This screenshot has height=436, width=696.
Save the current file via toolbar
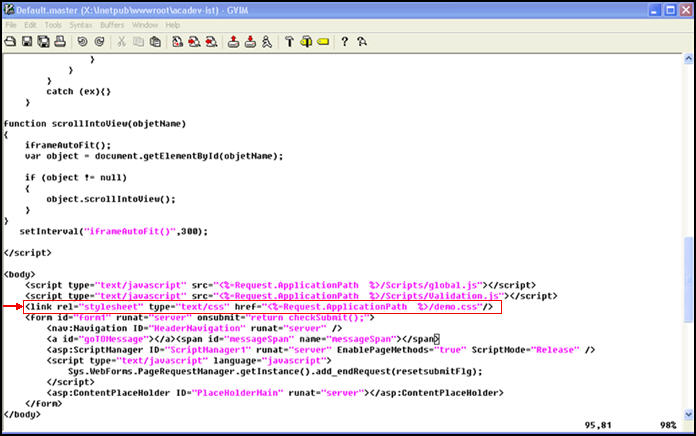coord(27,42)
